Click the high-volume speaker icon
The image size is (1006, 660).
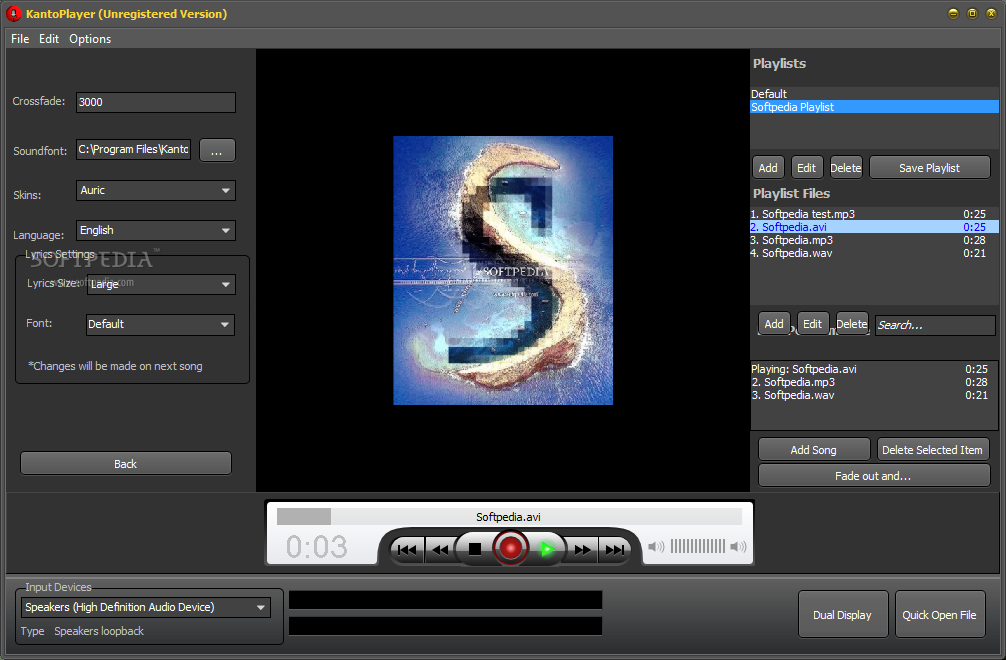(738, 546)
